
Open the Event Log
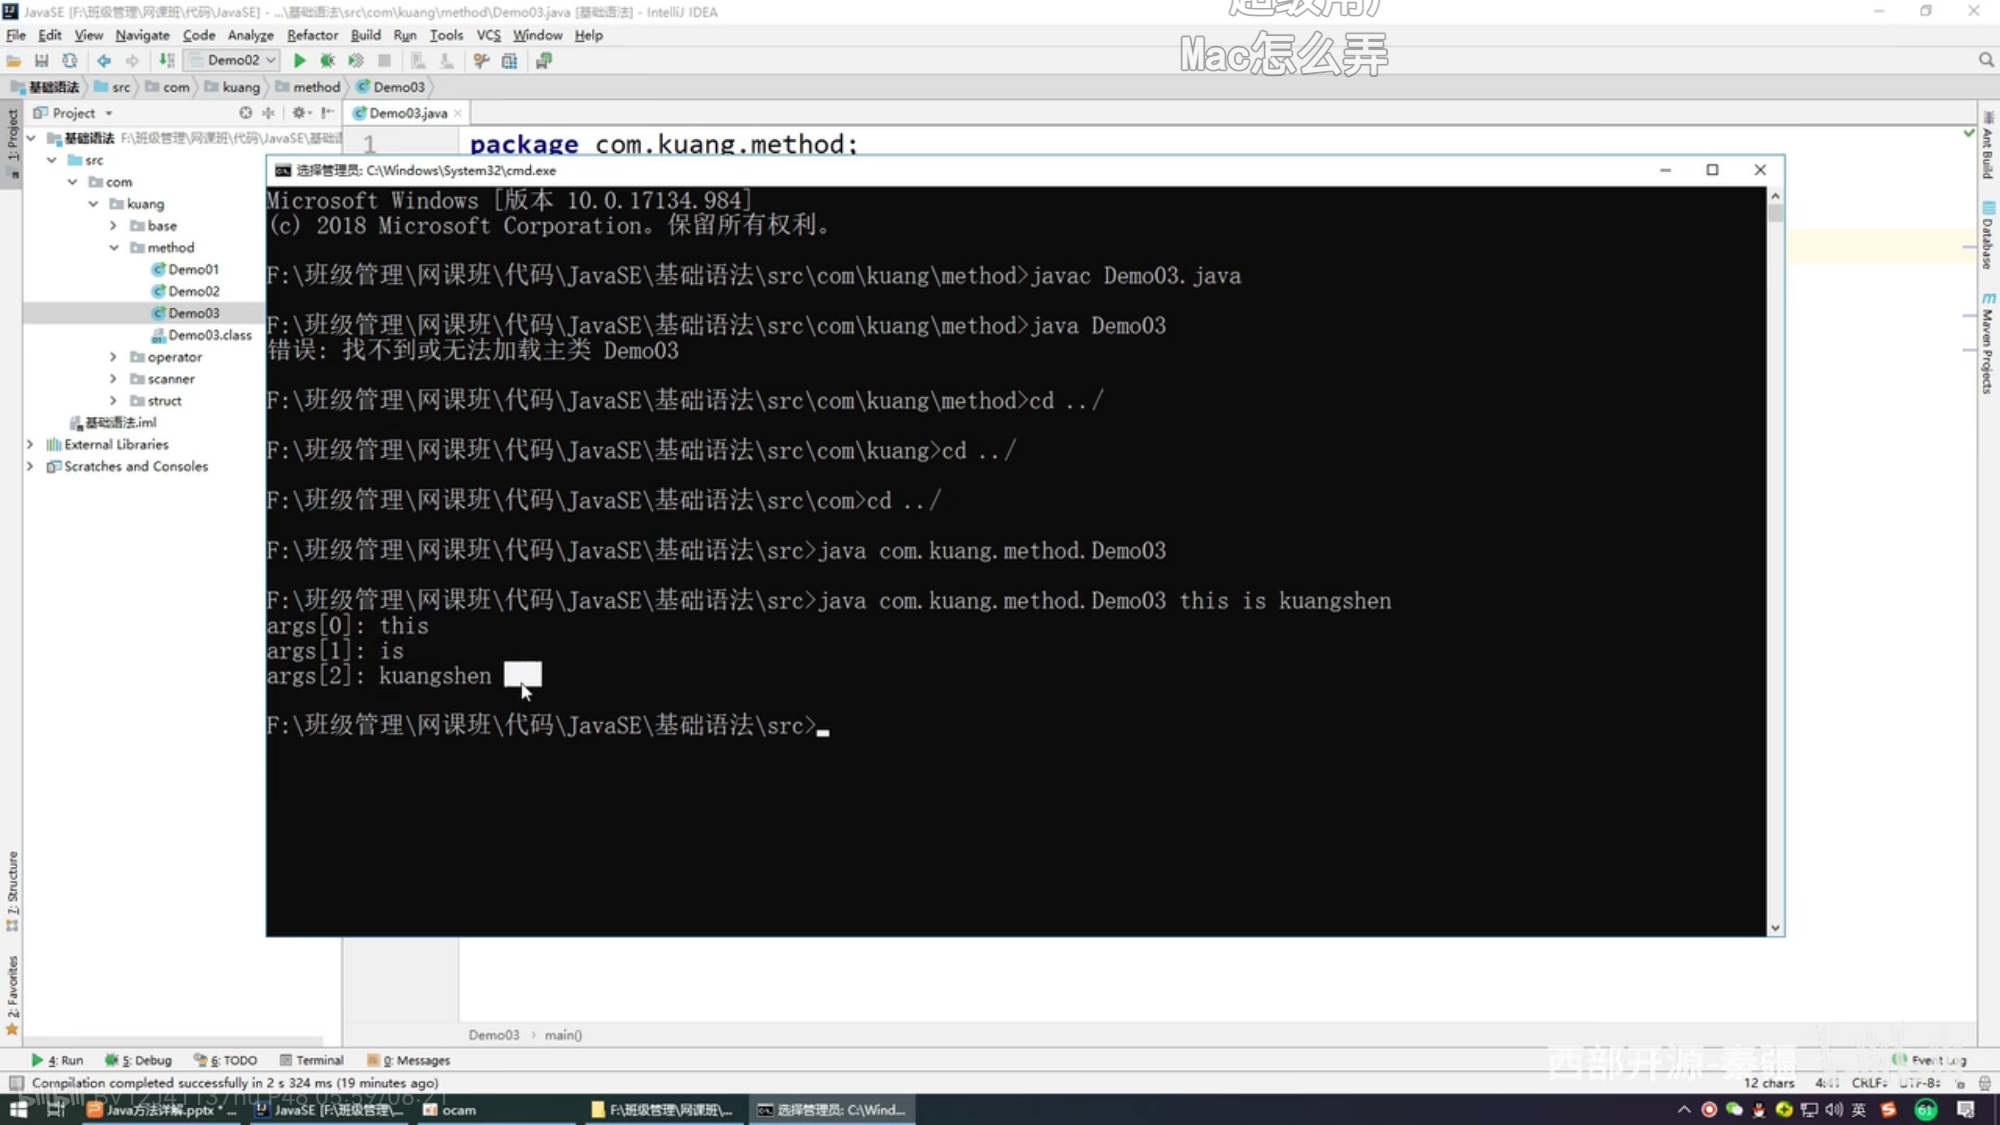tap(1930, 1061)
